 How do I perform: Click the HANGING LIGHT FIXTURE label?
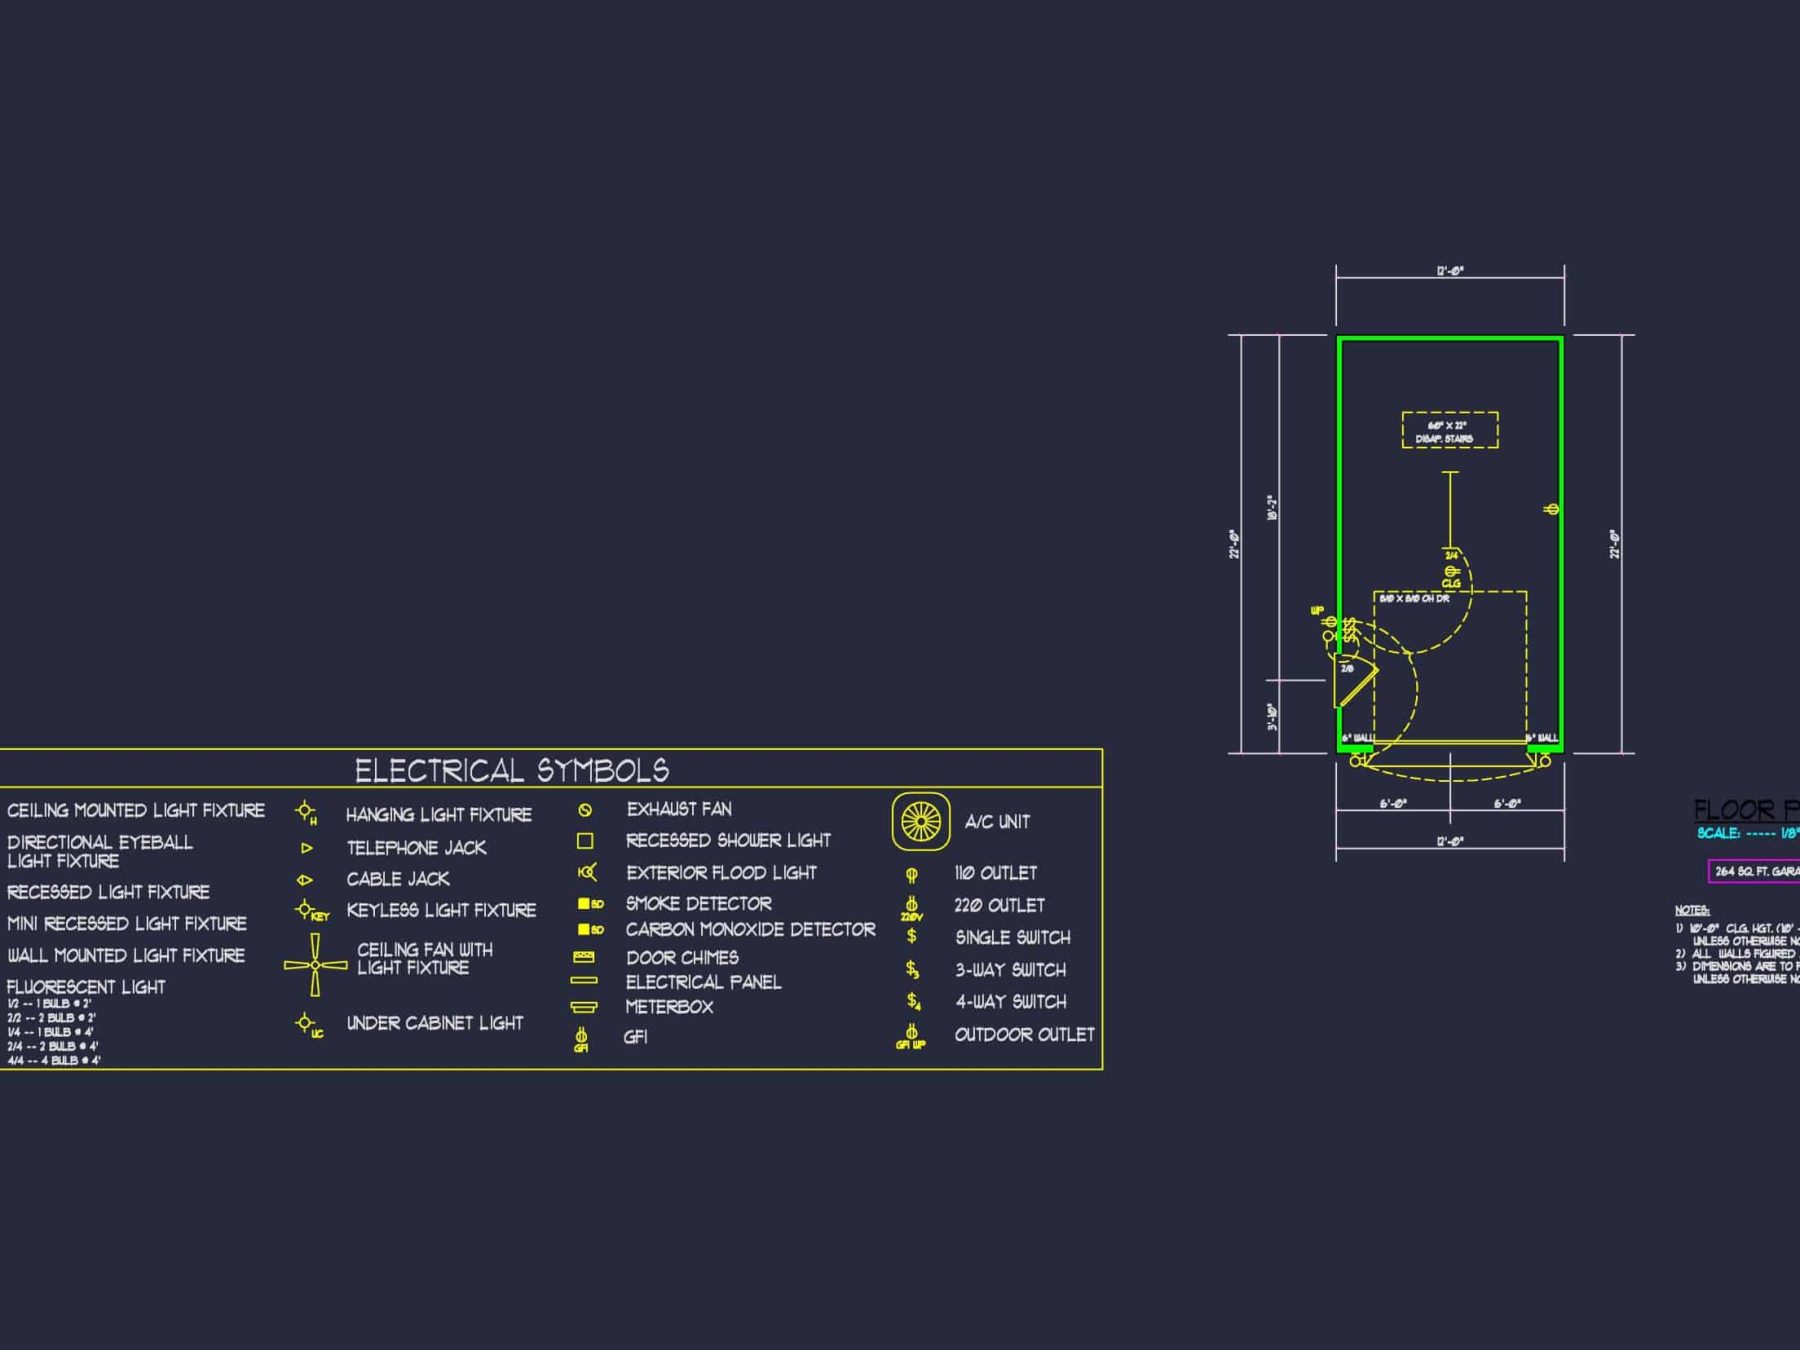pyautogui.click(x=439, y=815)
